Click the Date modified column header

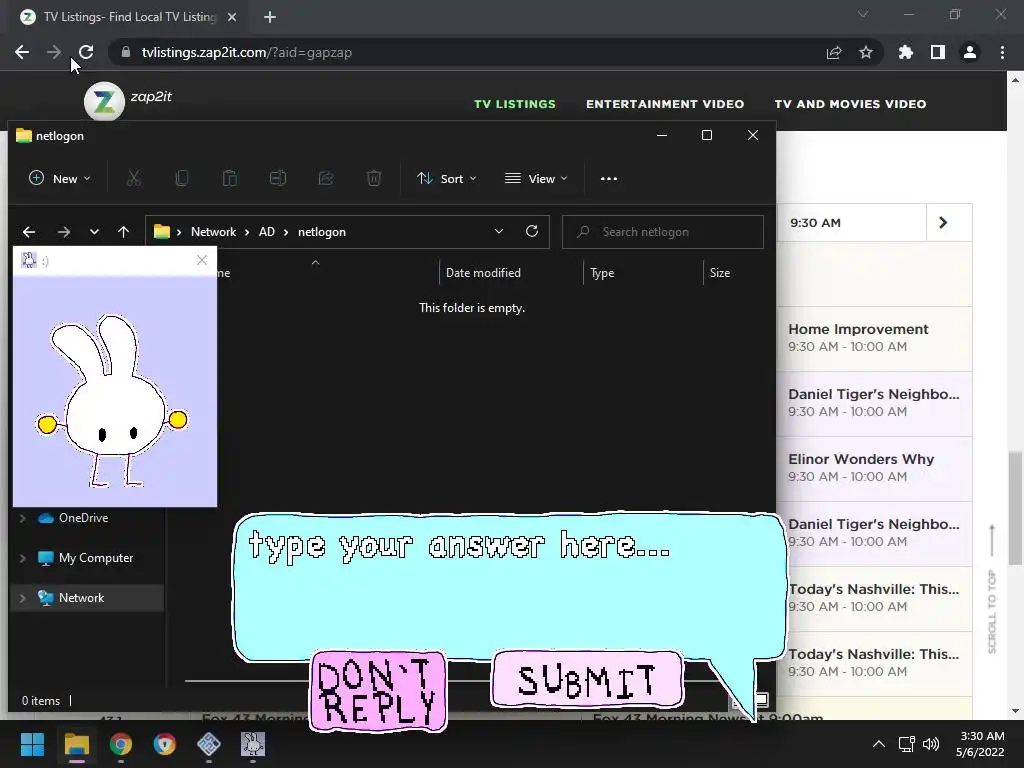(x=483, y=273)
